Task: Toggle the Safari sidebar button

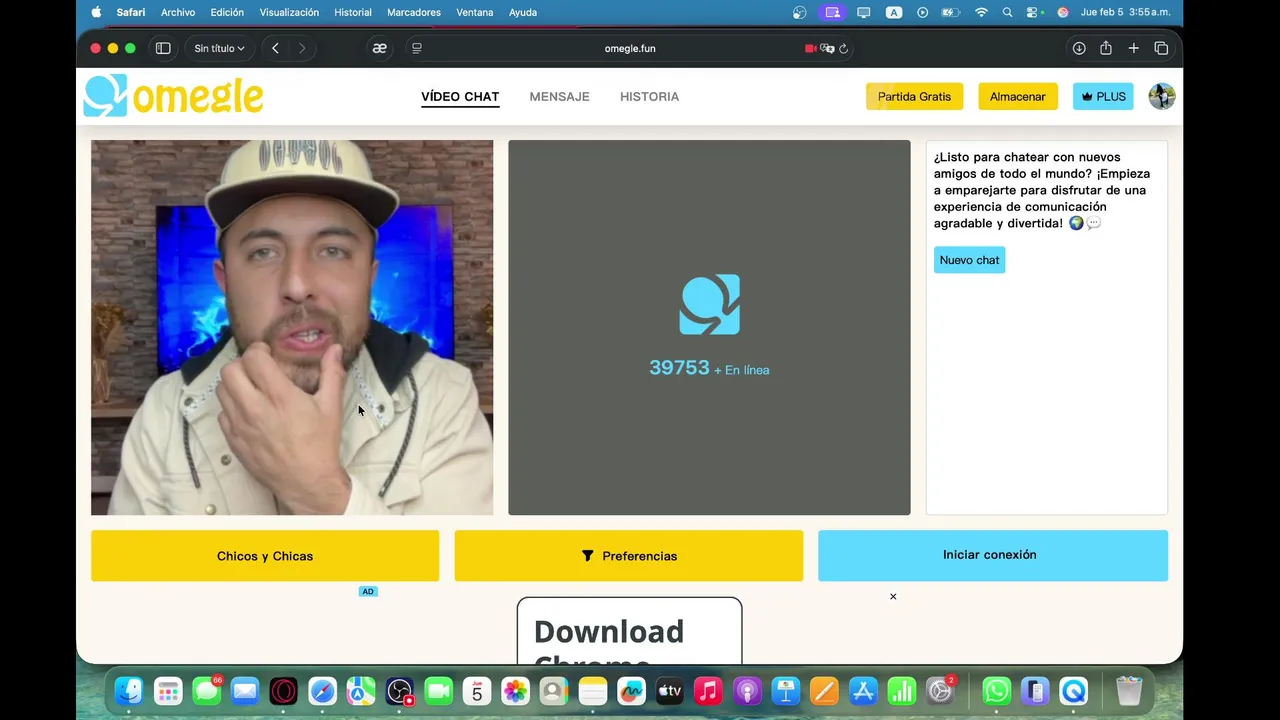Action: pyautogui.click(x=163, y=48)
